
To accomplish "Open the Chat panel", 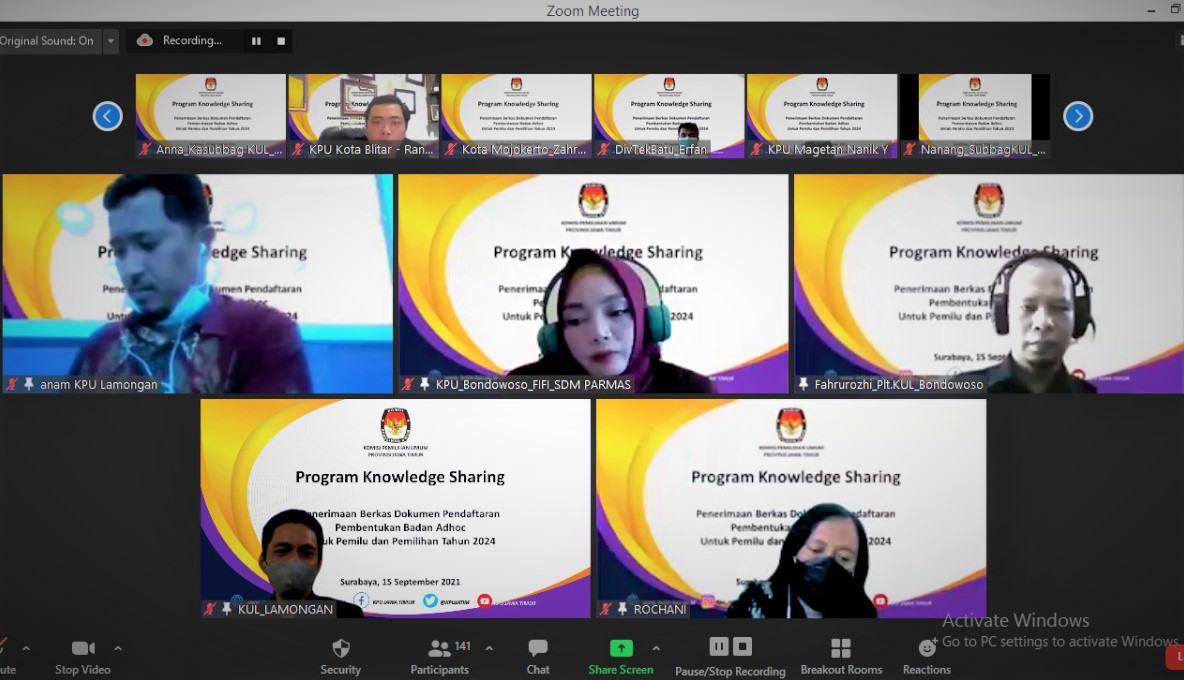I will (x=538, y=656).
